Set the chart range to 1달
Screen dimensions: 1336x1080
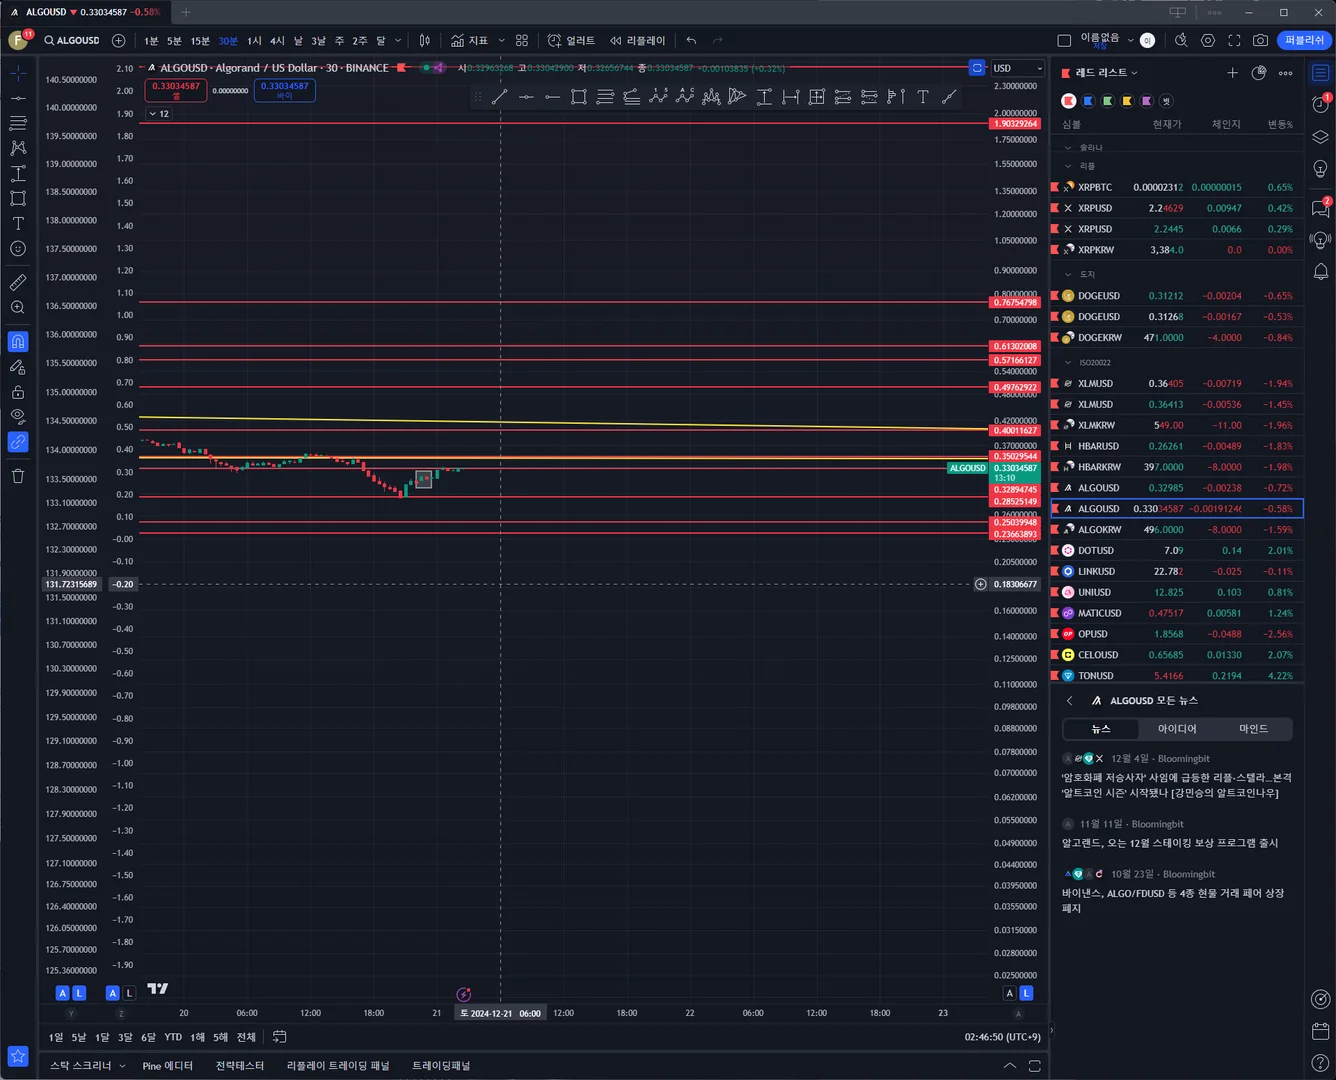click(102, 1037)
